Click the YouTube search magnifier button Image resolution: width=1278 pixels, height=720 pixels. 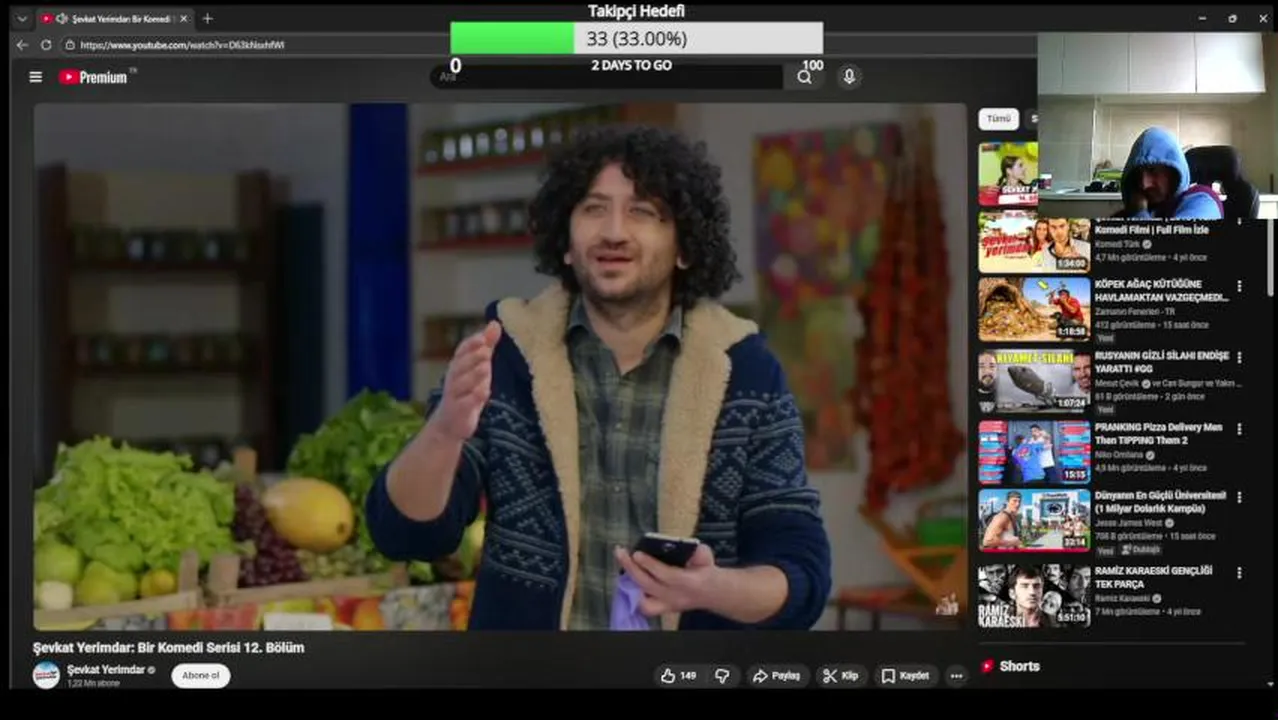804,77
